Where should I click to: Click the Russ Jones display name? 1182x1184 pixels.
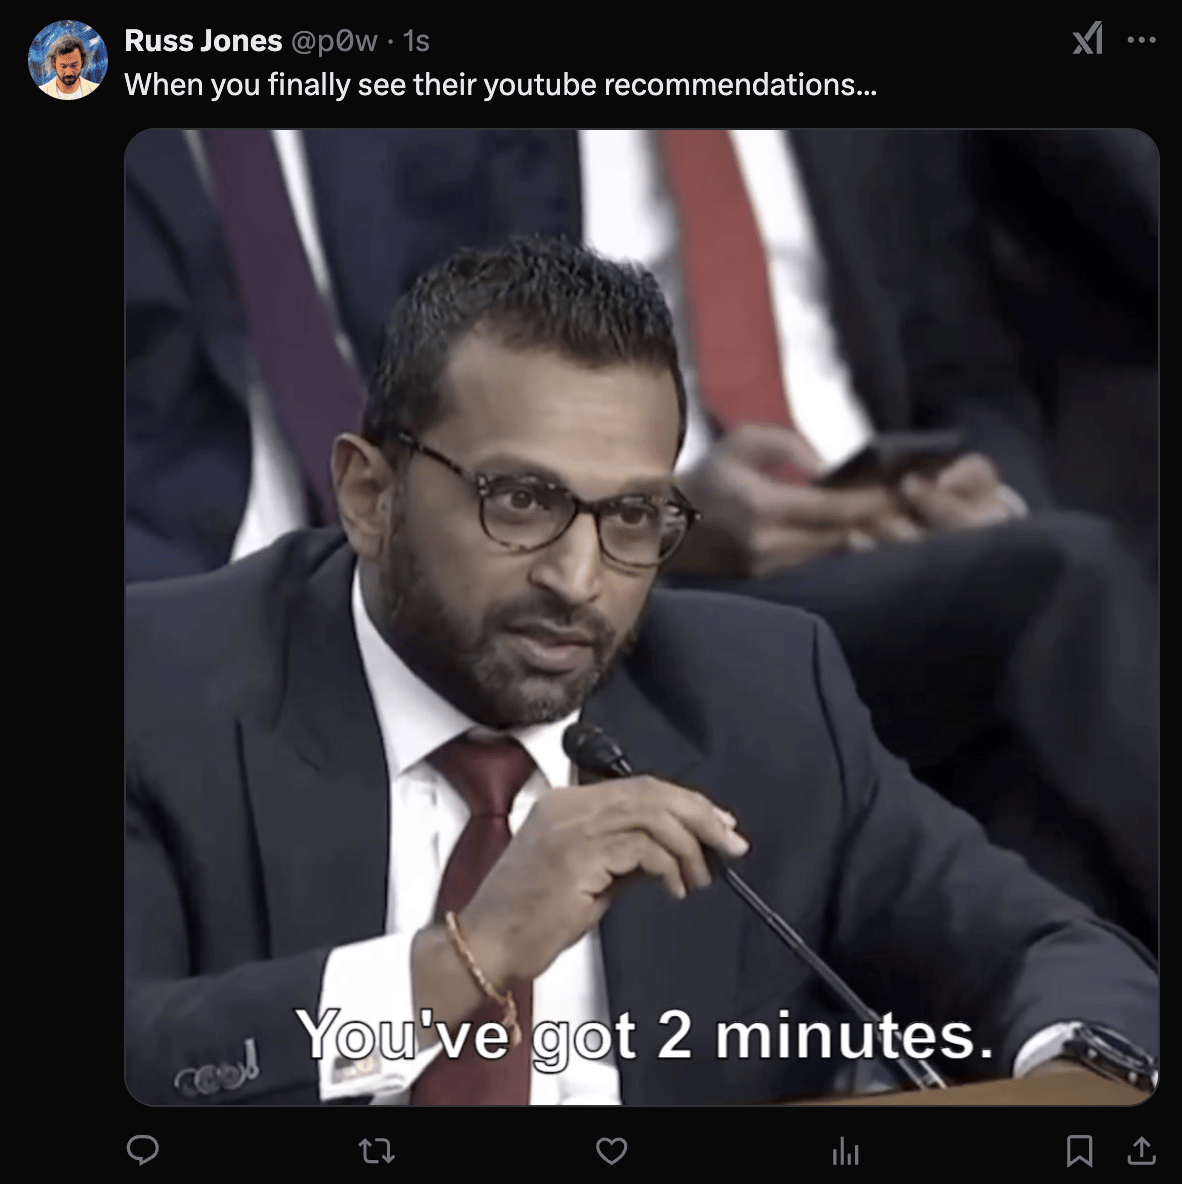[203, 41]
